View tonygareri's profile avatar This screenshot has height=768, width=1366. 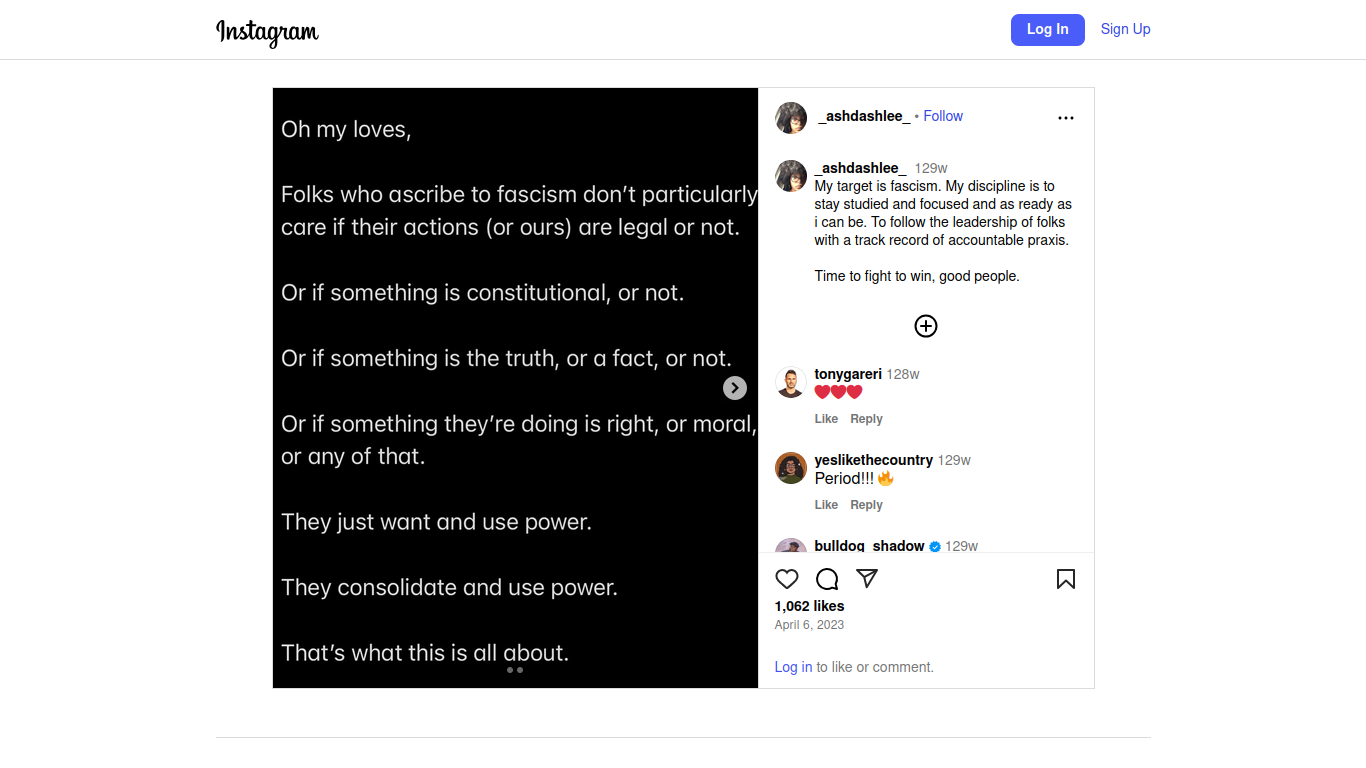click(x=791, y=382)
